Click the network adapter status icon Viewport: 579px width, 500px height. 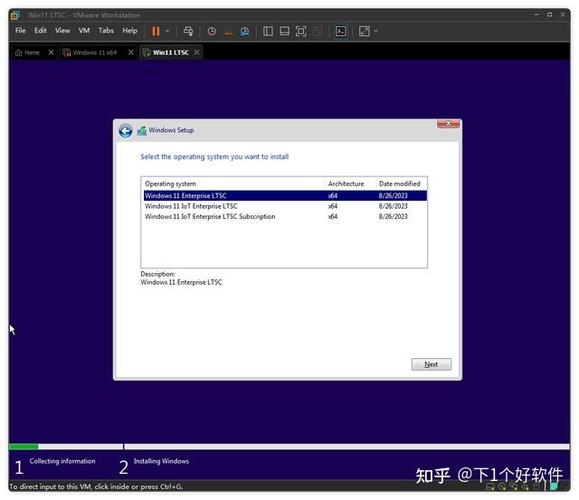coord(514,487)
